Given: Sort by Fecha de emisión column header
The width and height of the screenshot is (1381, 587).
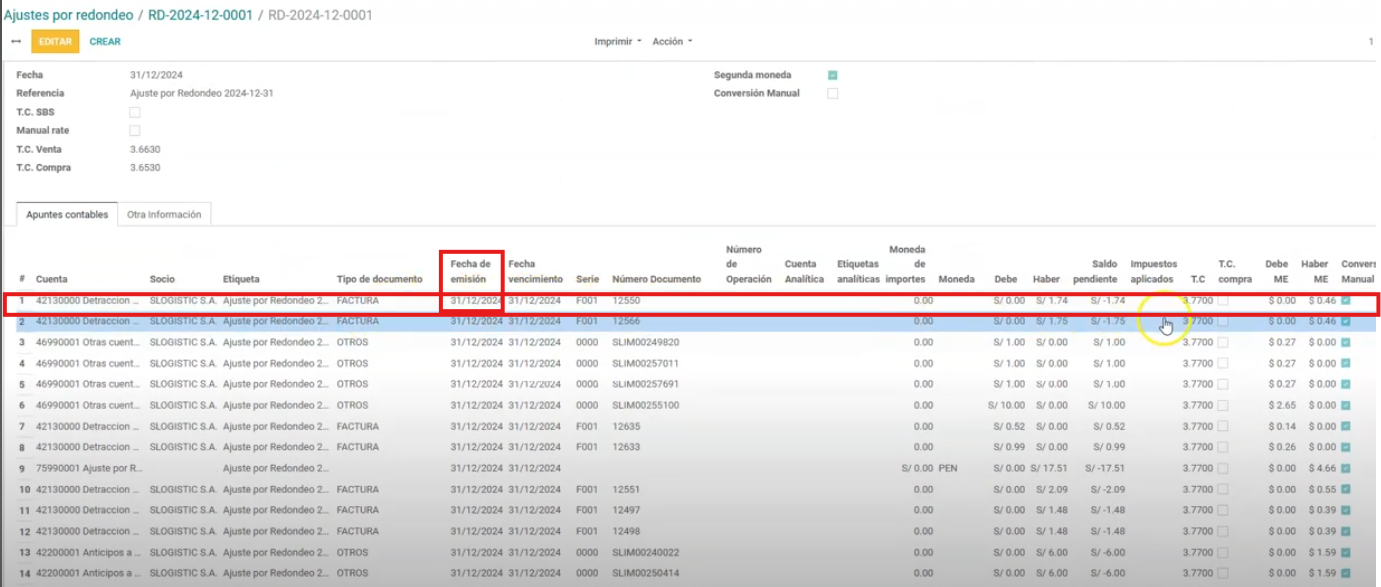Looking at the screenshot, I should click(x=470, y=271).
